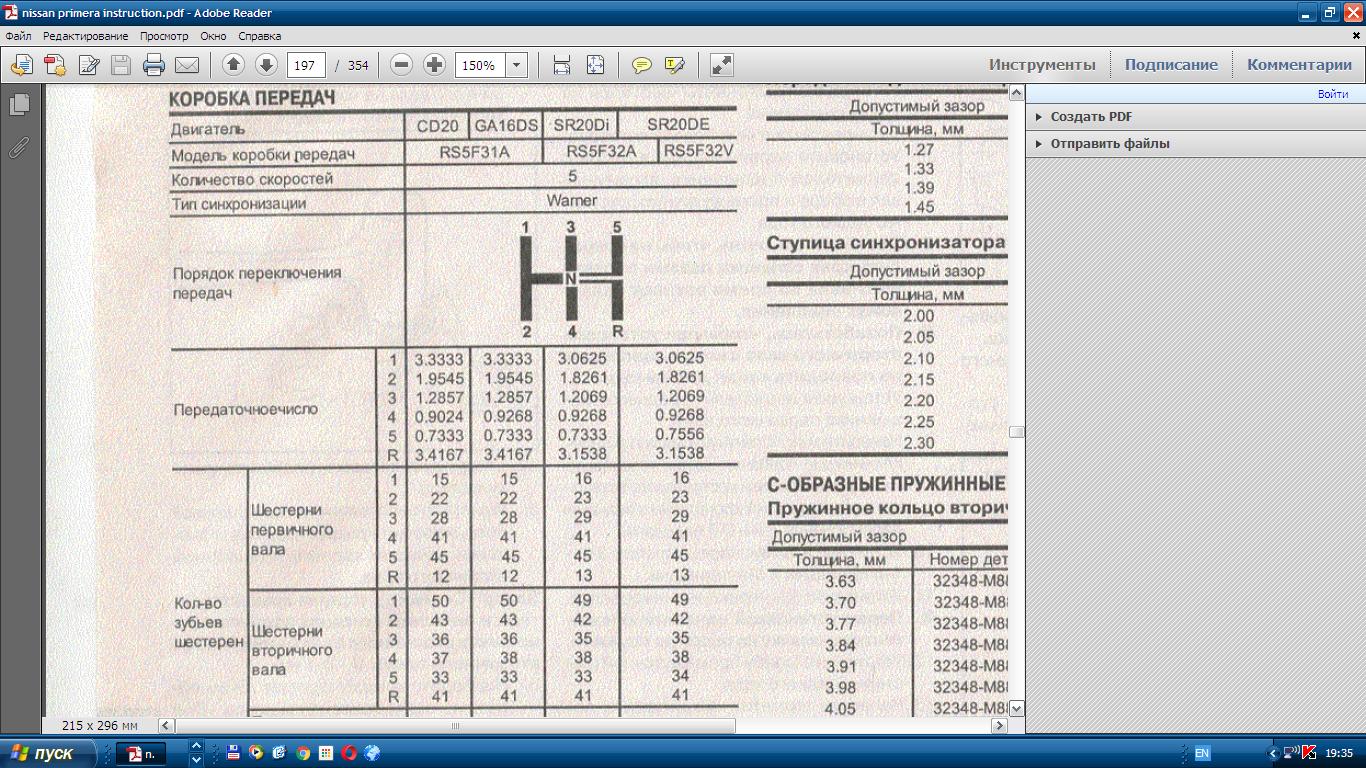This screenshot has height=768, width=1366.
Task: Click horizontal scrollbar right arrow
Action: [x=999, y=726]
